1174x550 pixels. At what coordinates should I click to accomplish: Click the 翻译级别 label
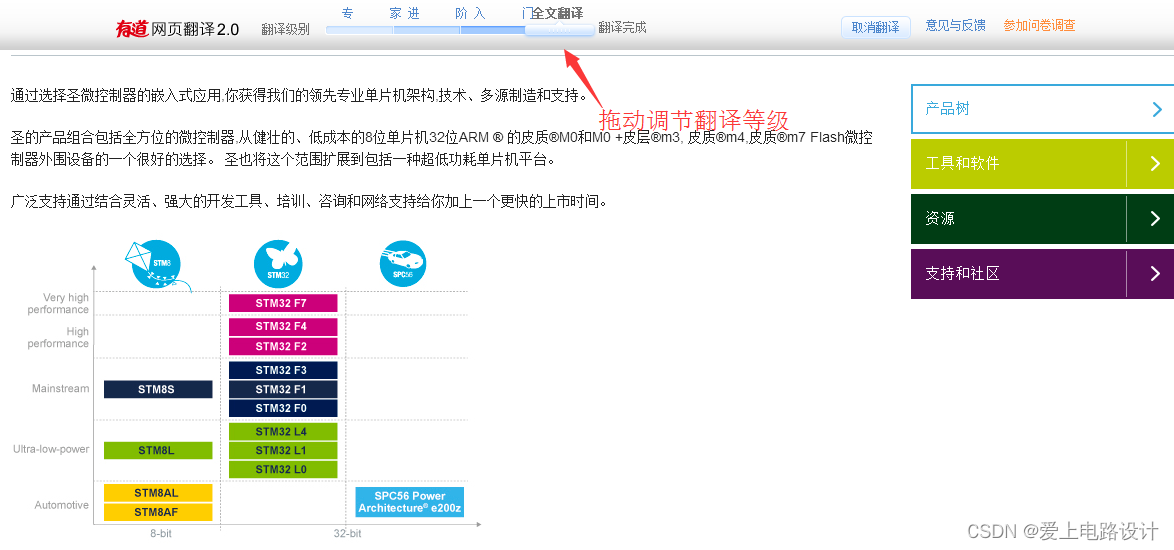pos(285,29)
